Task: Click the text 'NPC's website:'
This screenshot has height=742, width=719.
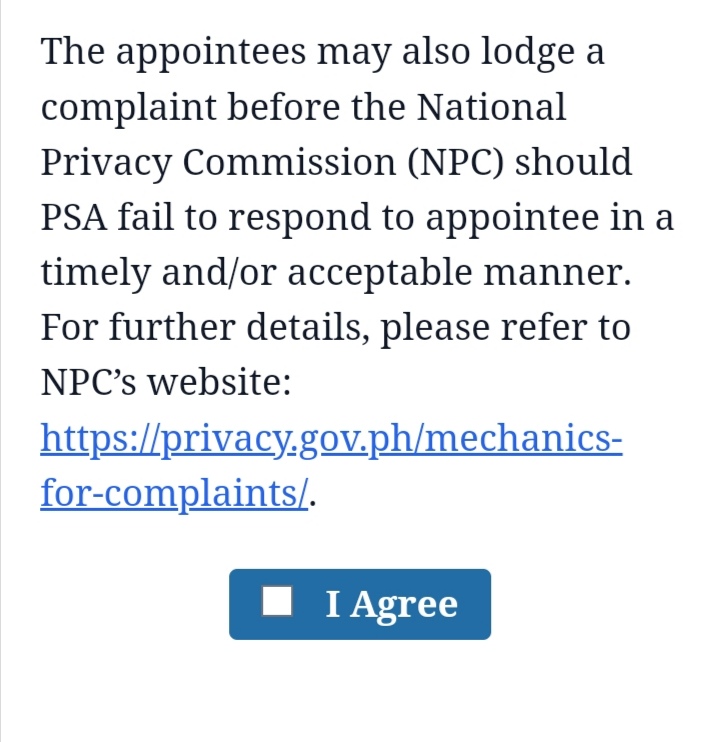Action: click(x=166, y=382)
